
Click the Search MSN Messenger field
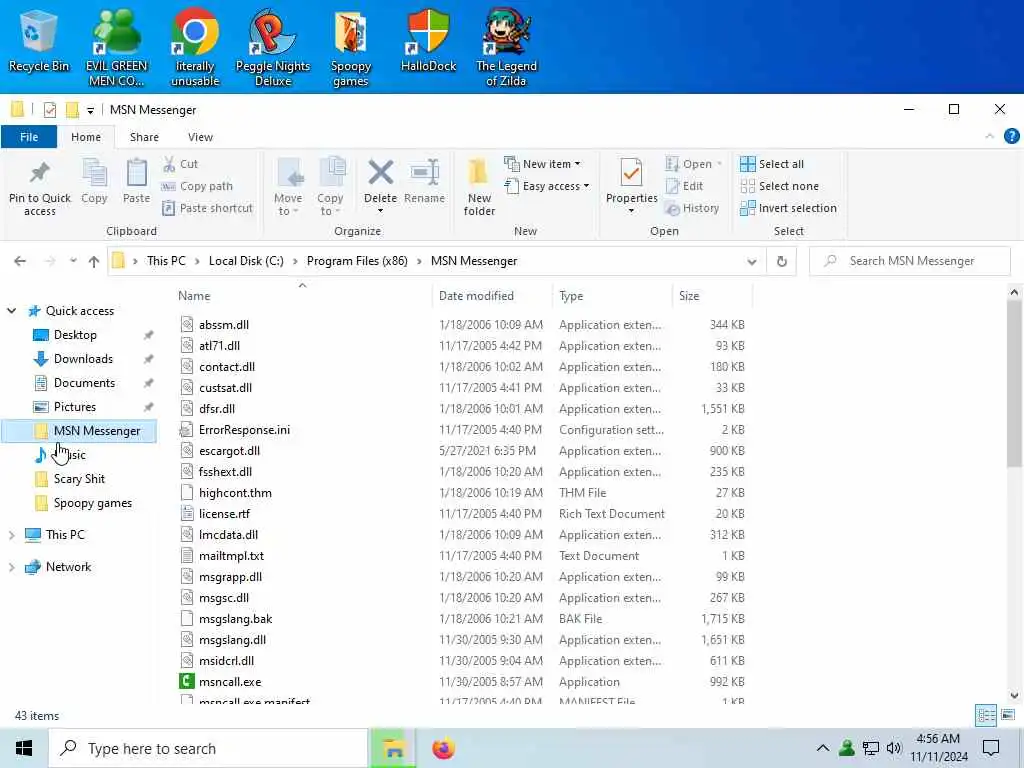click(910, 261)
